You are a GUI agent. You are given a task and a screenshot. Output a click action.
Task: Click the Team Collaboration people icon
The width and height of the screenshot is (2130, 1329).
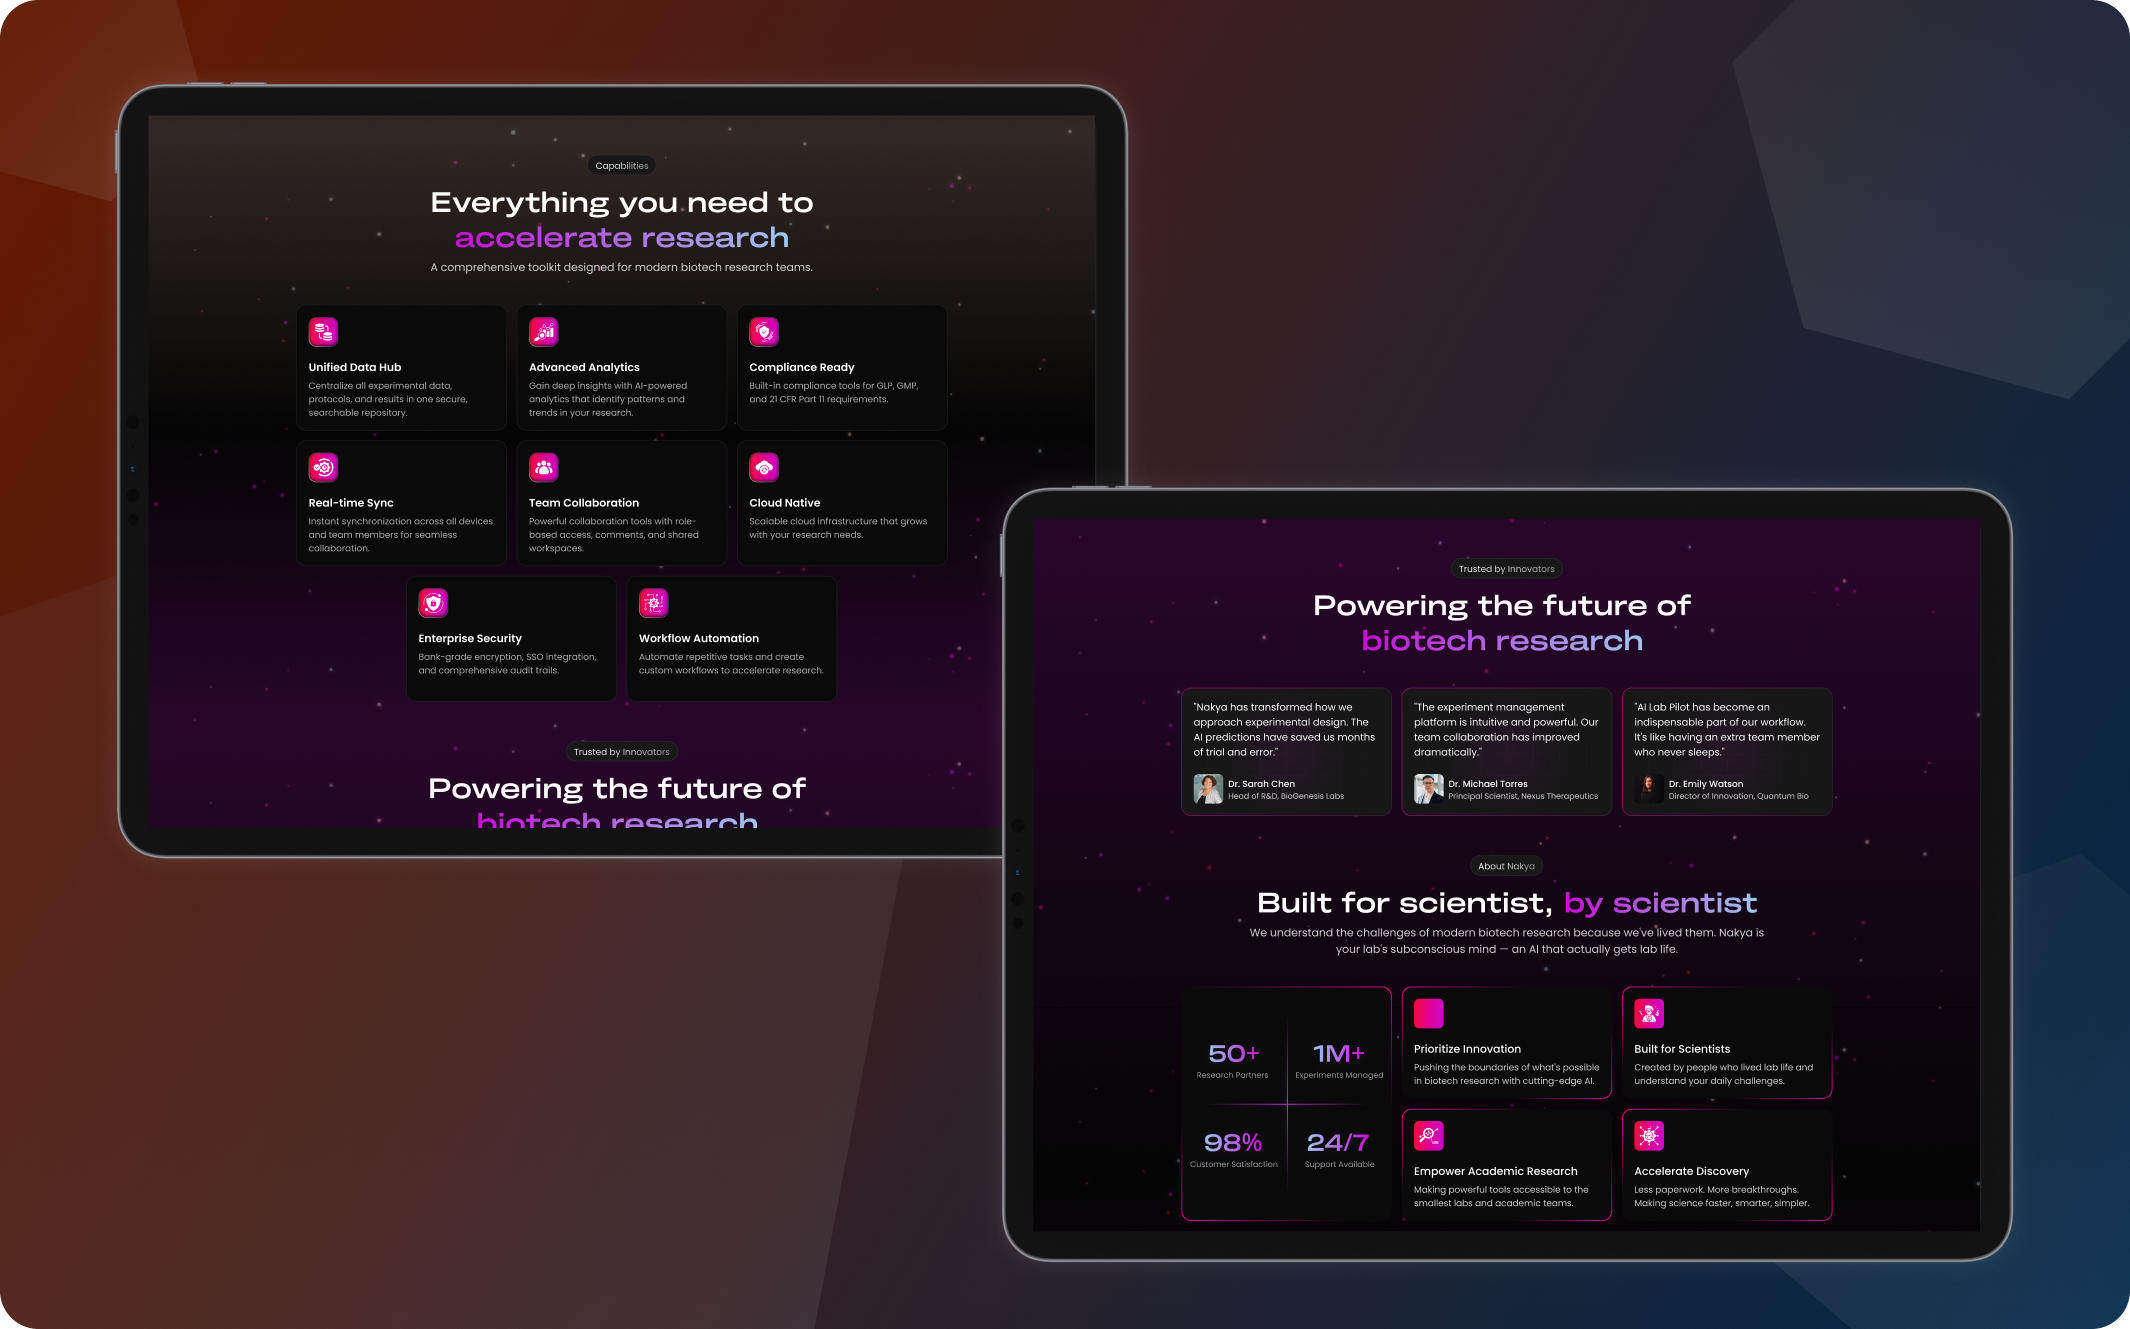(543, 467)
